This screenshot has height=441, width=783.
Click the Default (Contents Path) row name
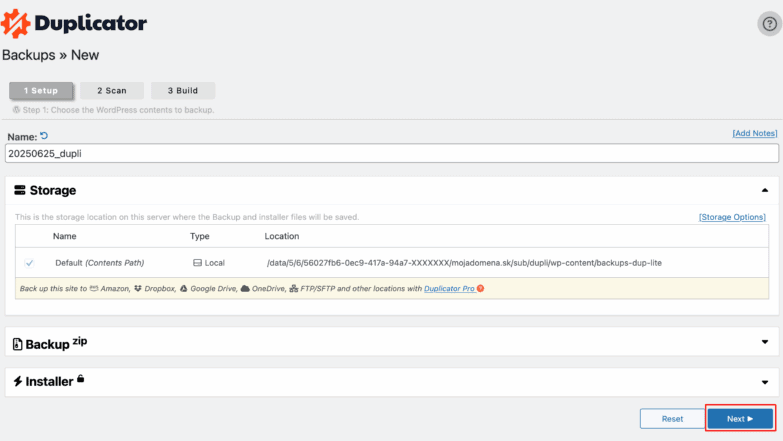tap(99, 263)
